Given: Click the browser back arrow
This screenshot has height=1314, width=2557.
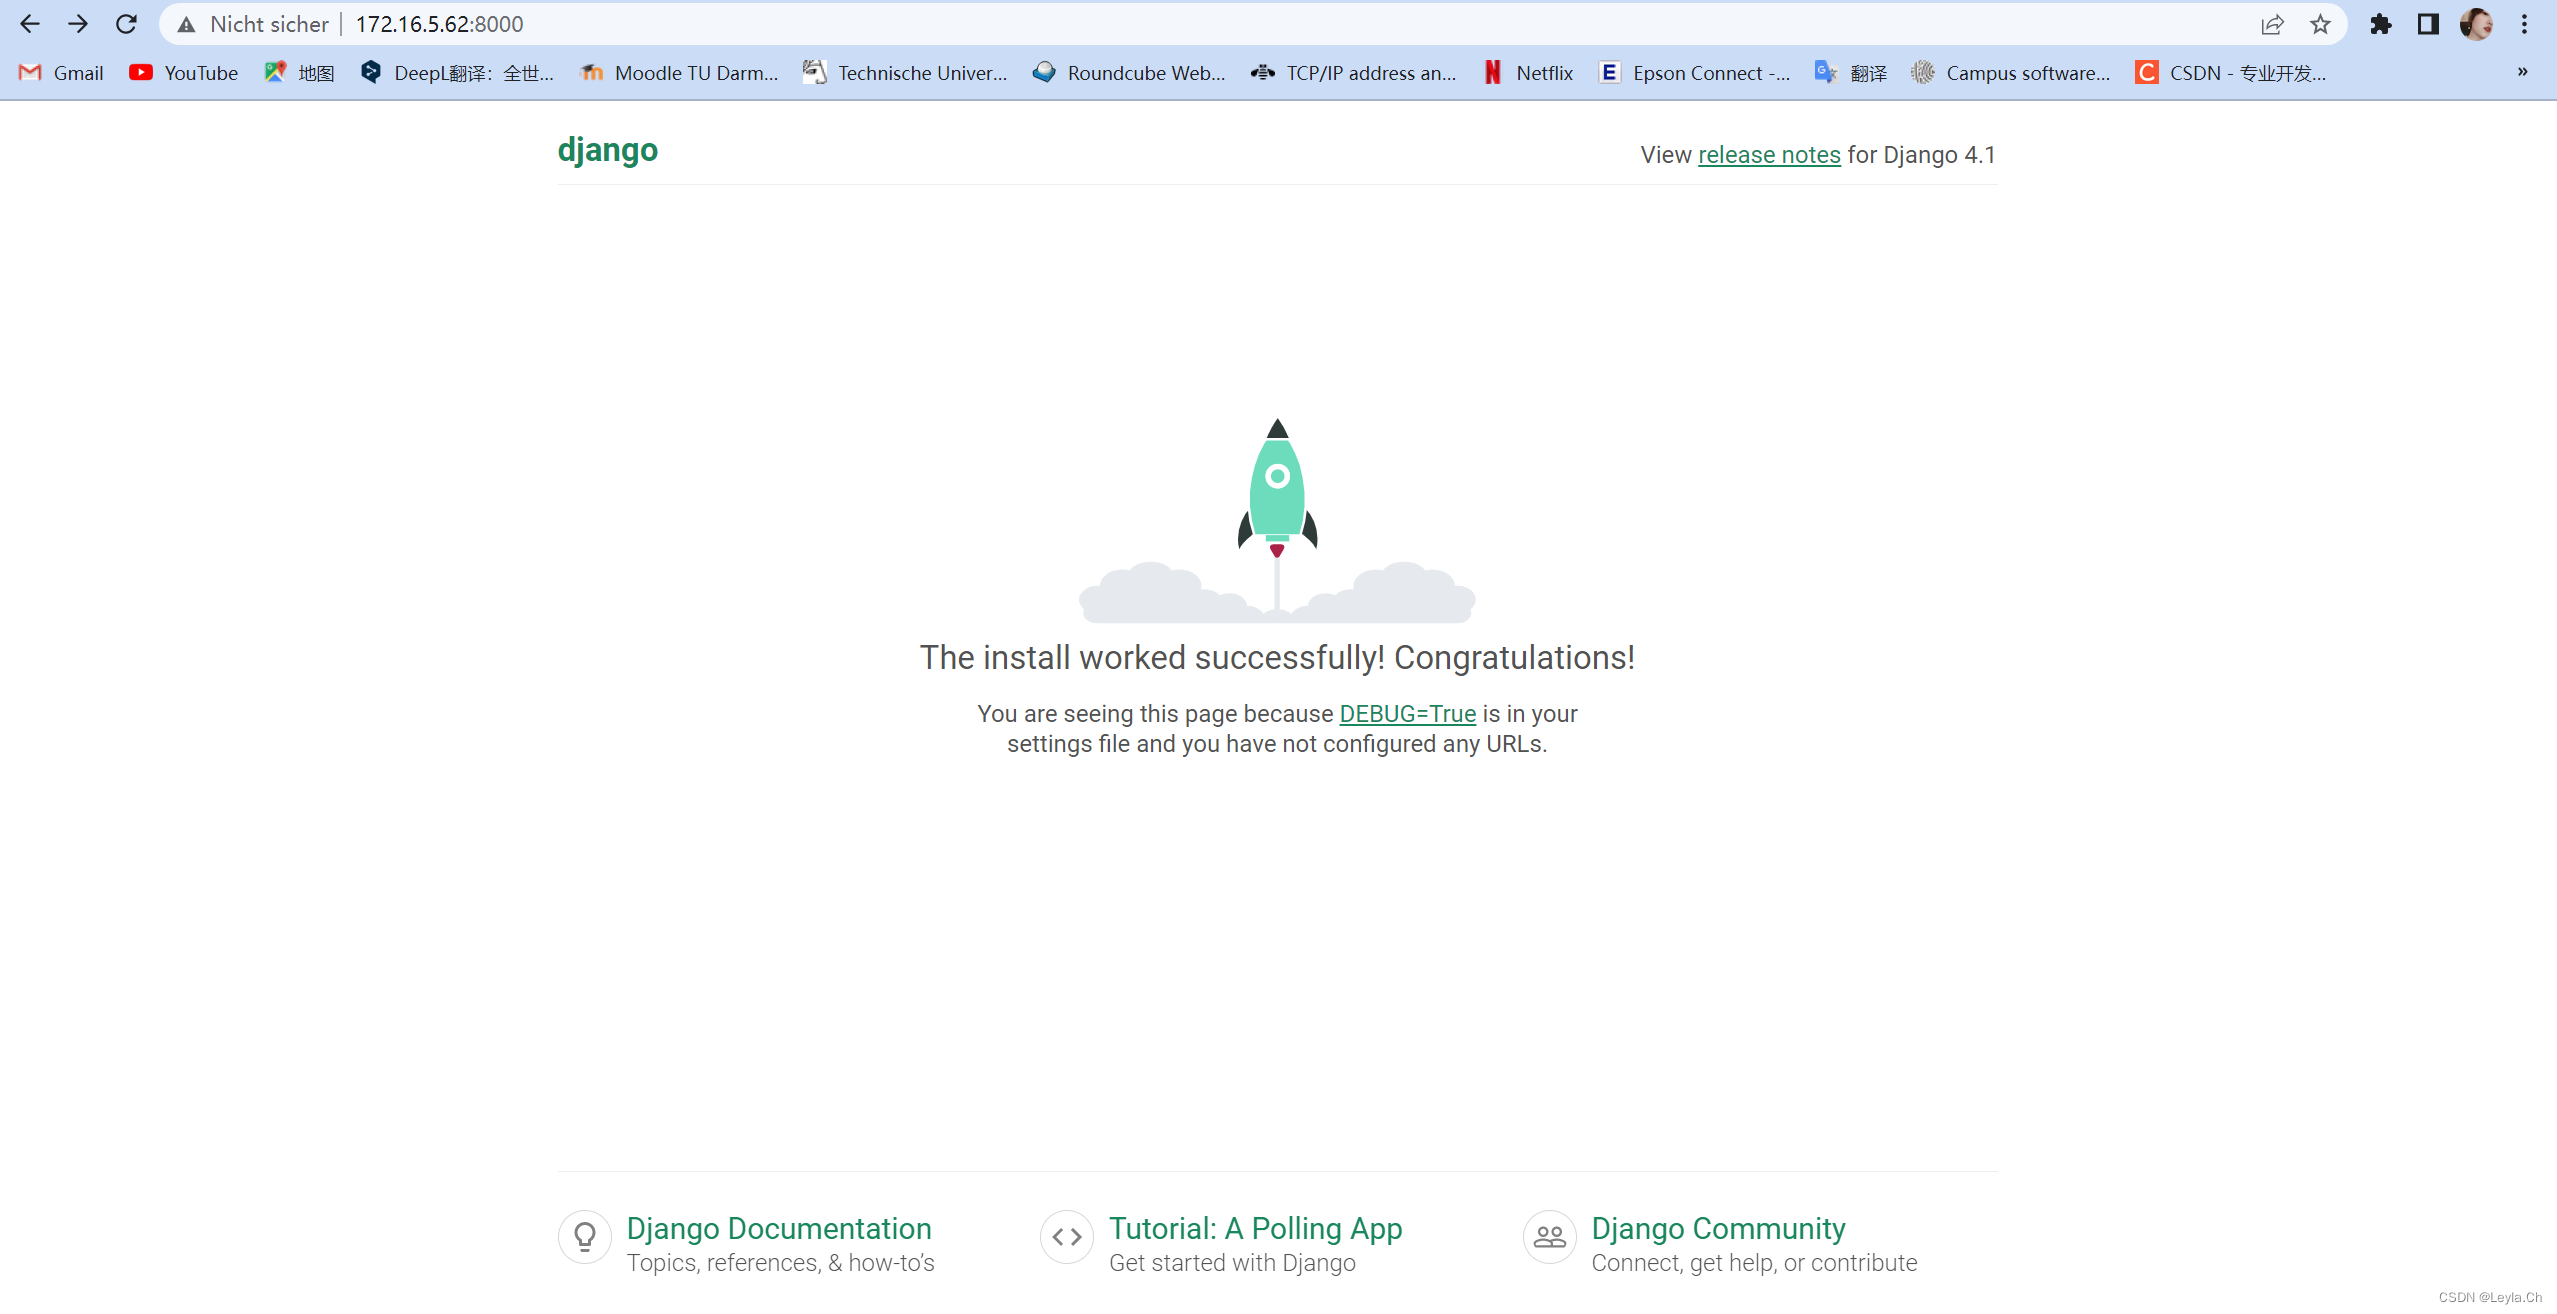Looking at the screenshot, I should coord(30,24).
